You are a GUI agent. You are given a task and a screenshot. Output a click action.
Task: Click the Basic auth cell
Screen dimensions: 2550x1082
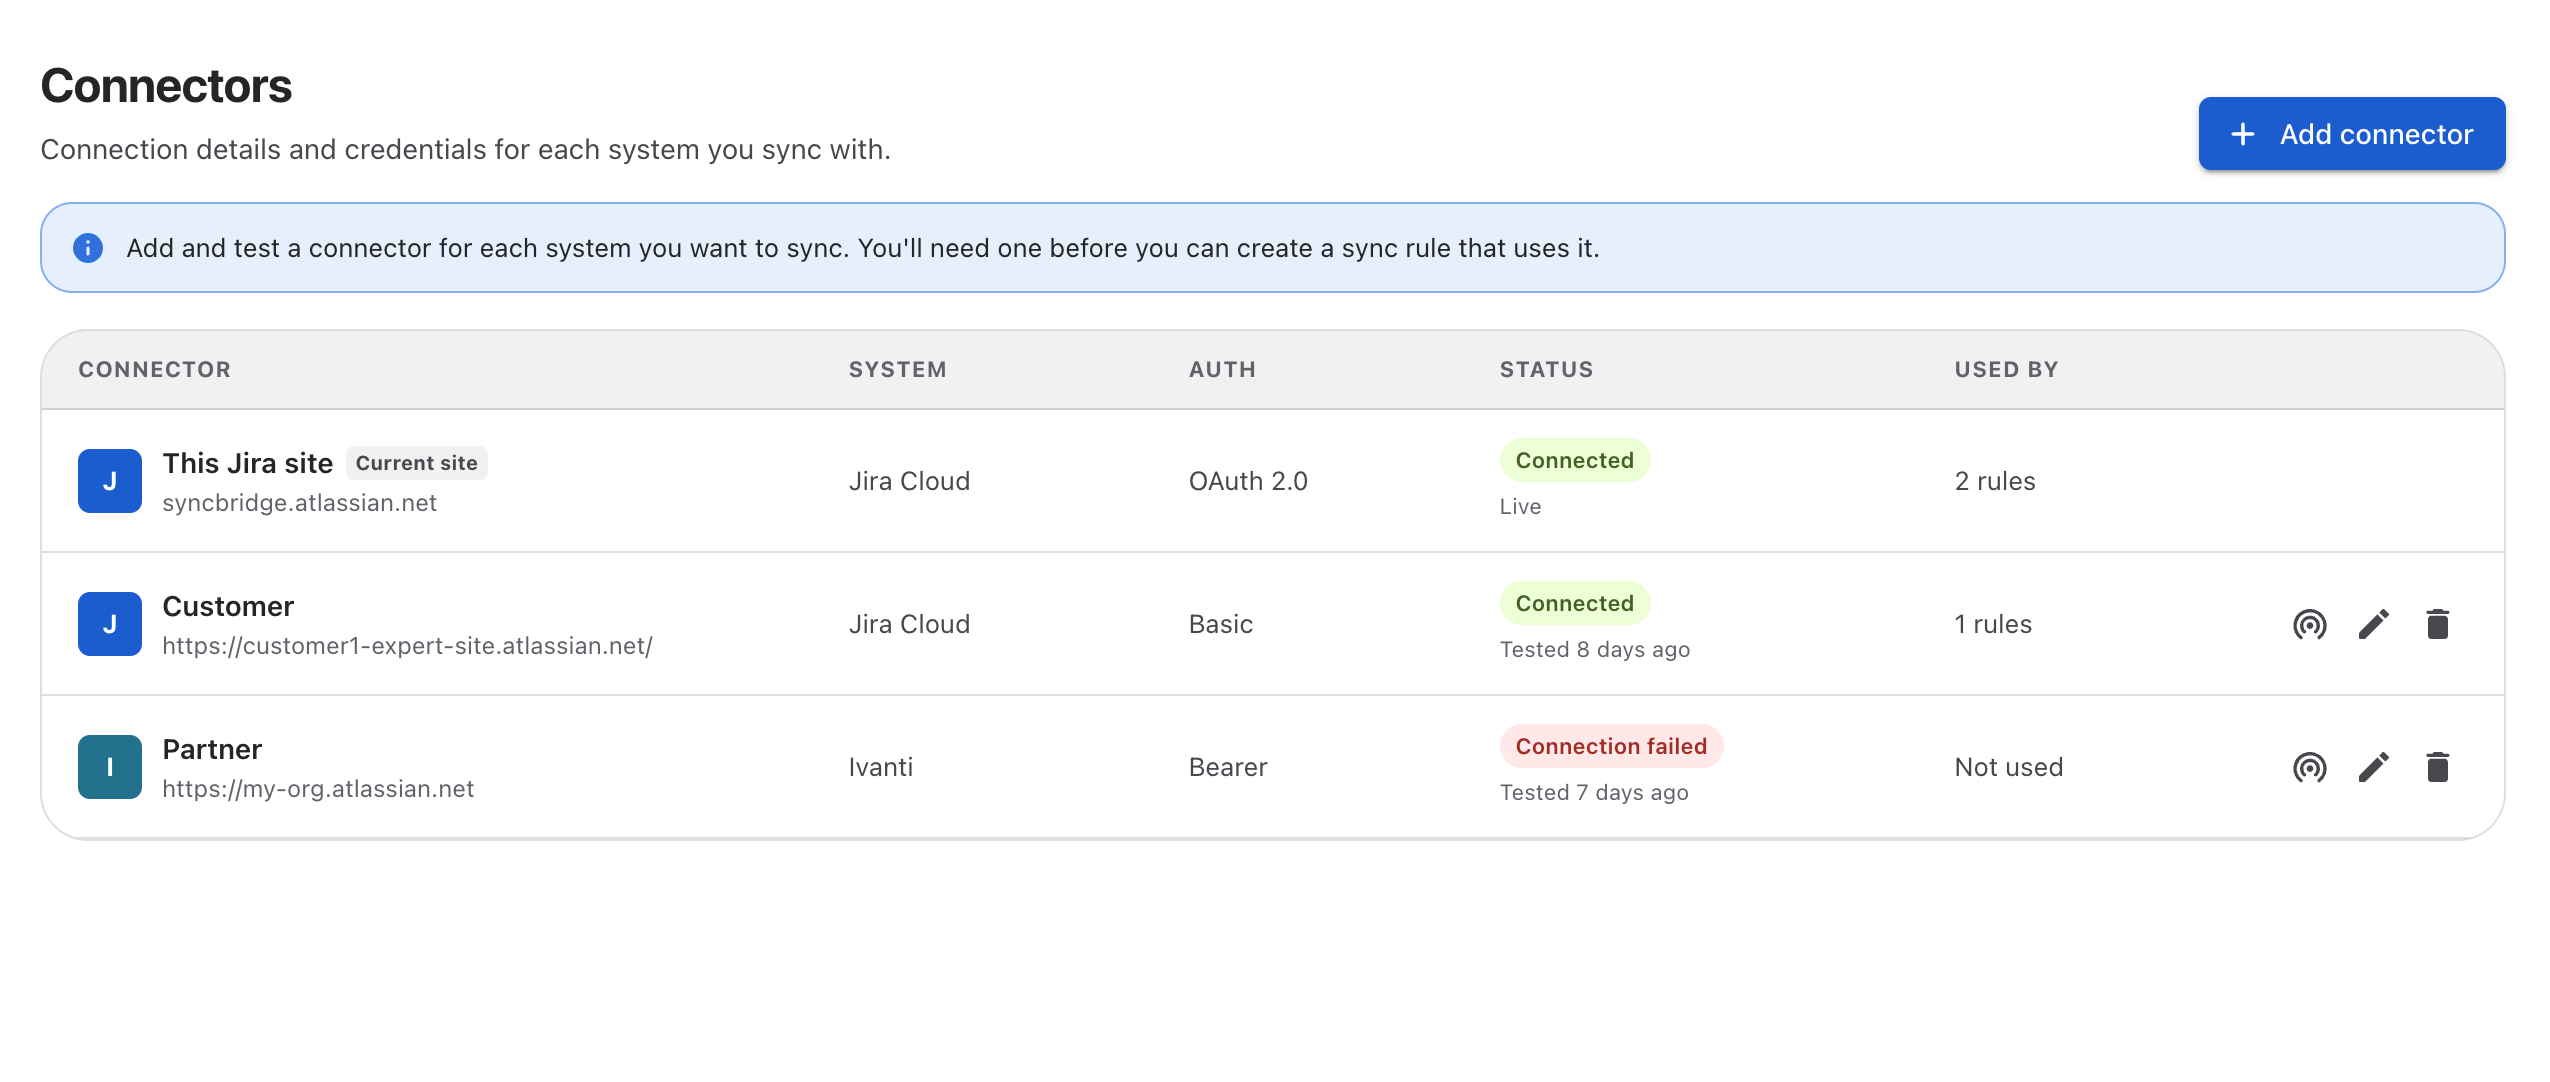click(1220, 624)
